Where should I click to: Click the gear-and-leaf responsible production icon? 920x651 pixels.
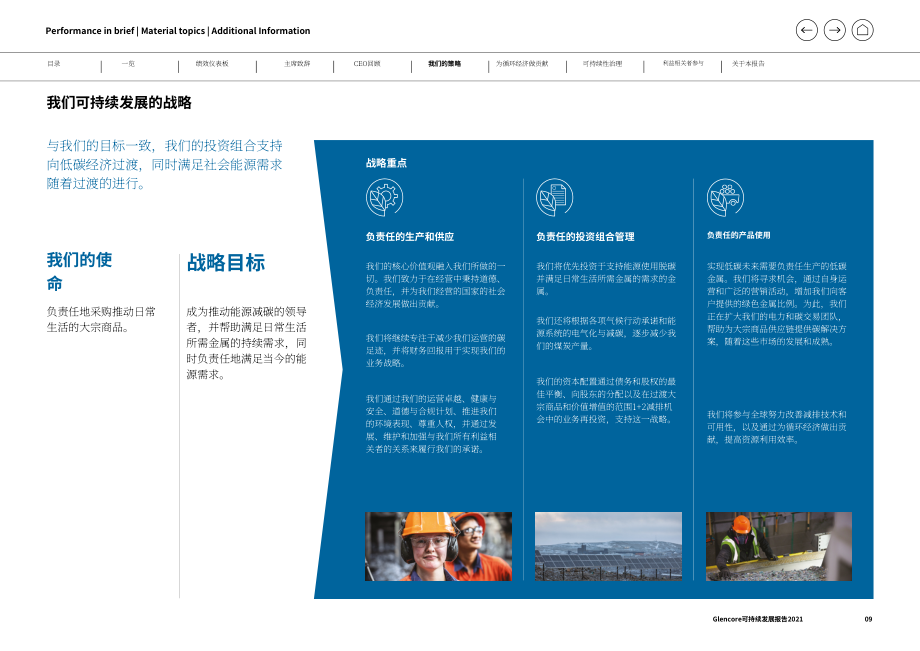384,198
